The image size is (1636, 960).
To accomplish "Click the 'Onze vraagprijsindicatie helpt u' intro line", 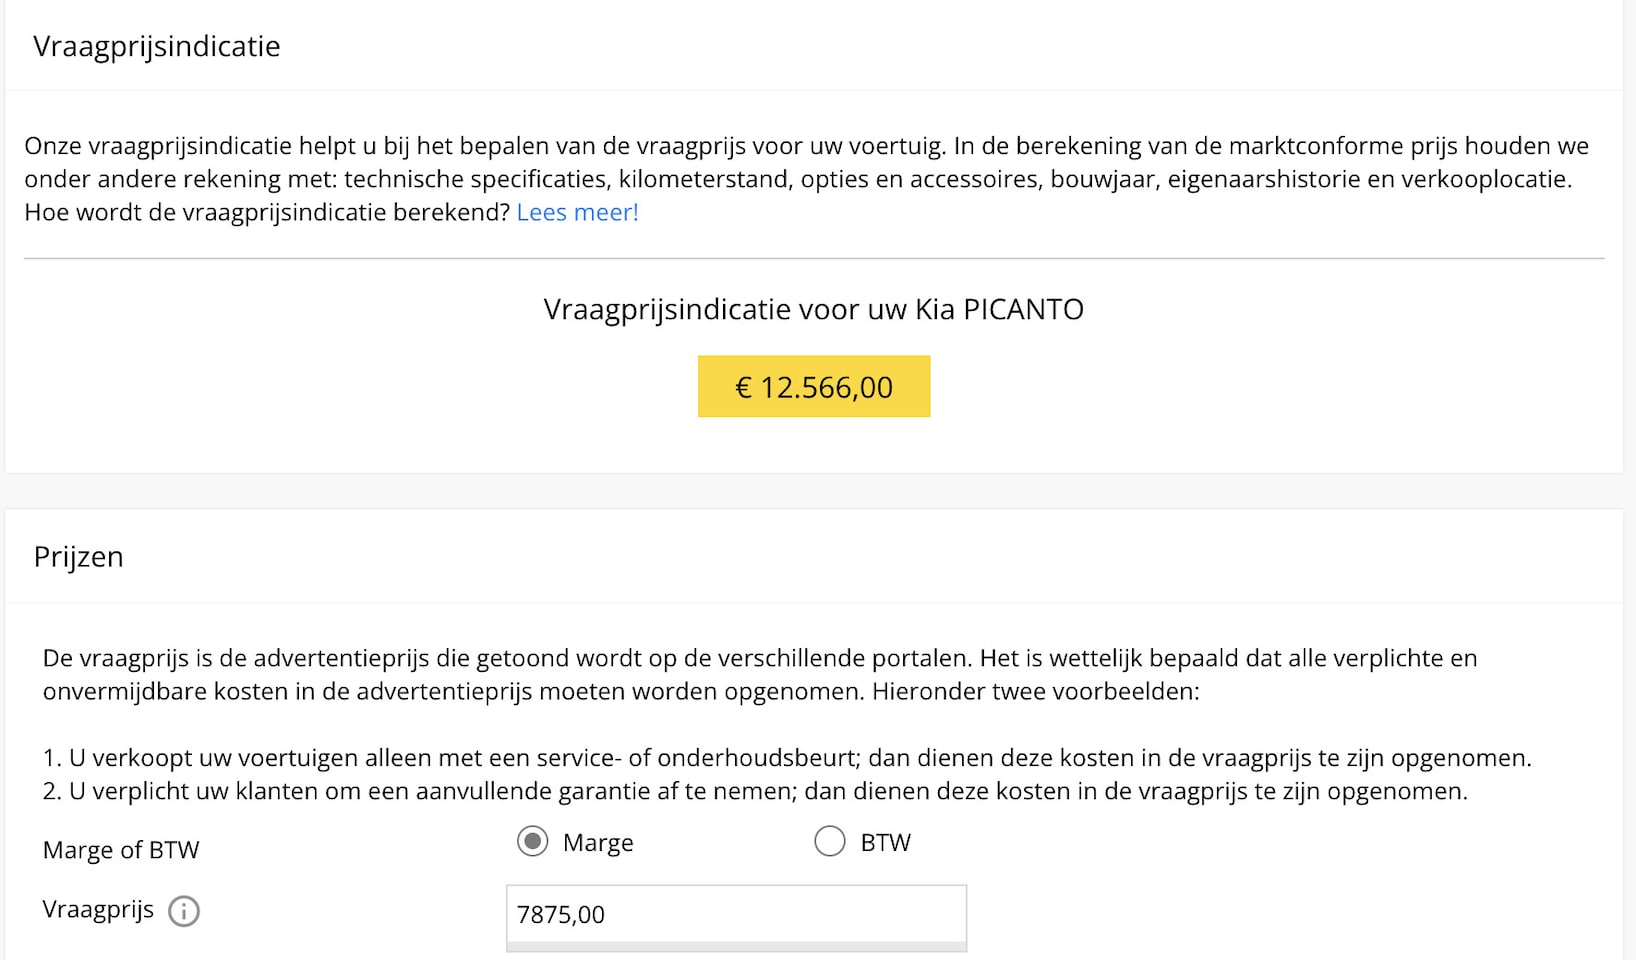I will 806,146.
